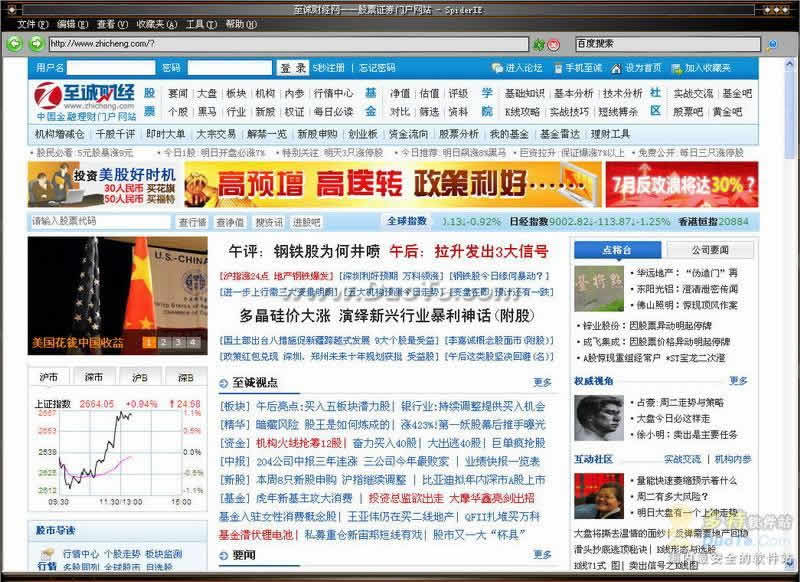The image size is (800, 582).
Task: Switch to the 深市 chart tab
Action: pyautogui.click(x=93, y=377)
